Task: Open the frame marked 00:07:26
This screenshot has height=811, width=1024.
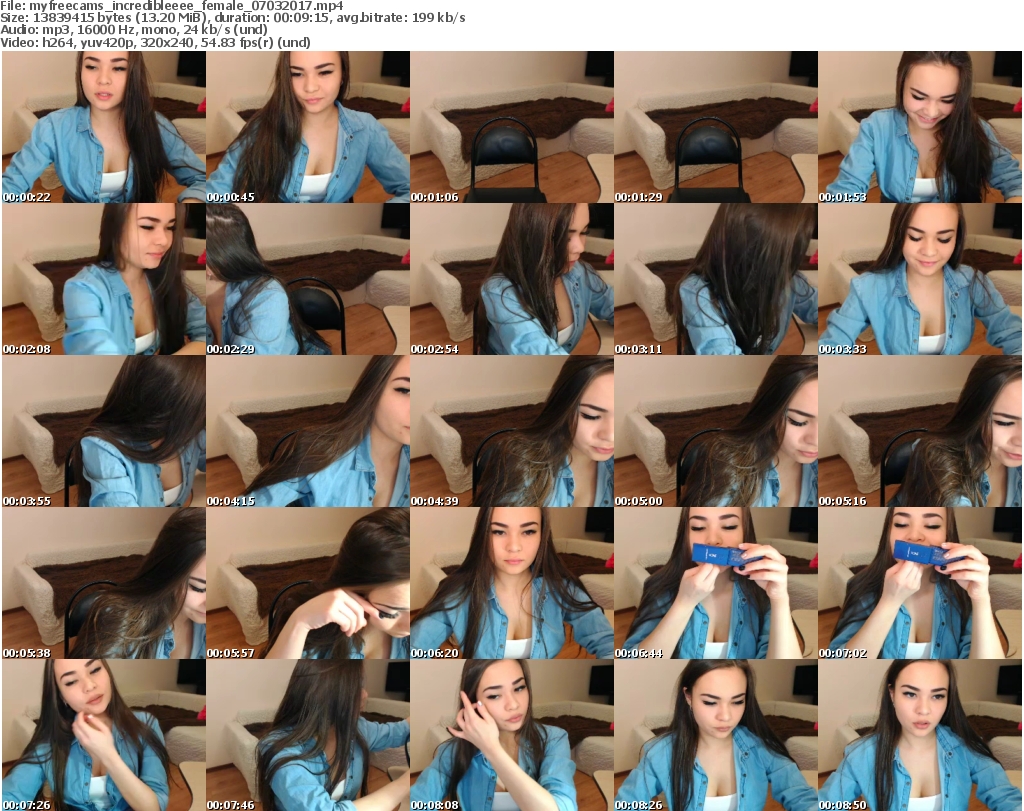Action: 104,735
